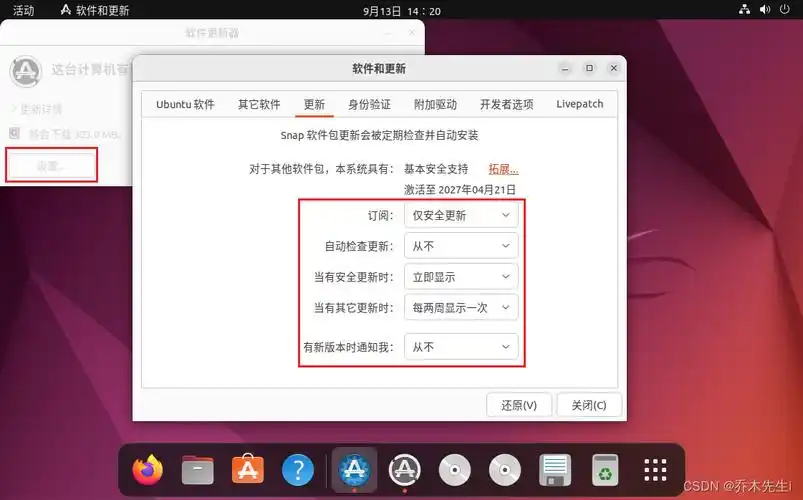
Task: Open power menu icon in top bar
Action: [785, 10]
